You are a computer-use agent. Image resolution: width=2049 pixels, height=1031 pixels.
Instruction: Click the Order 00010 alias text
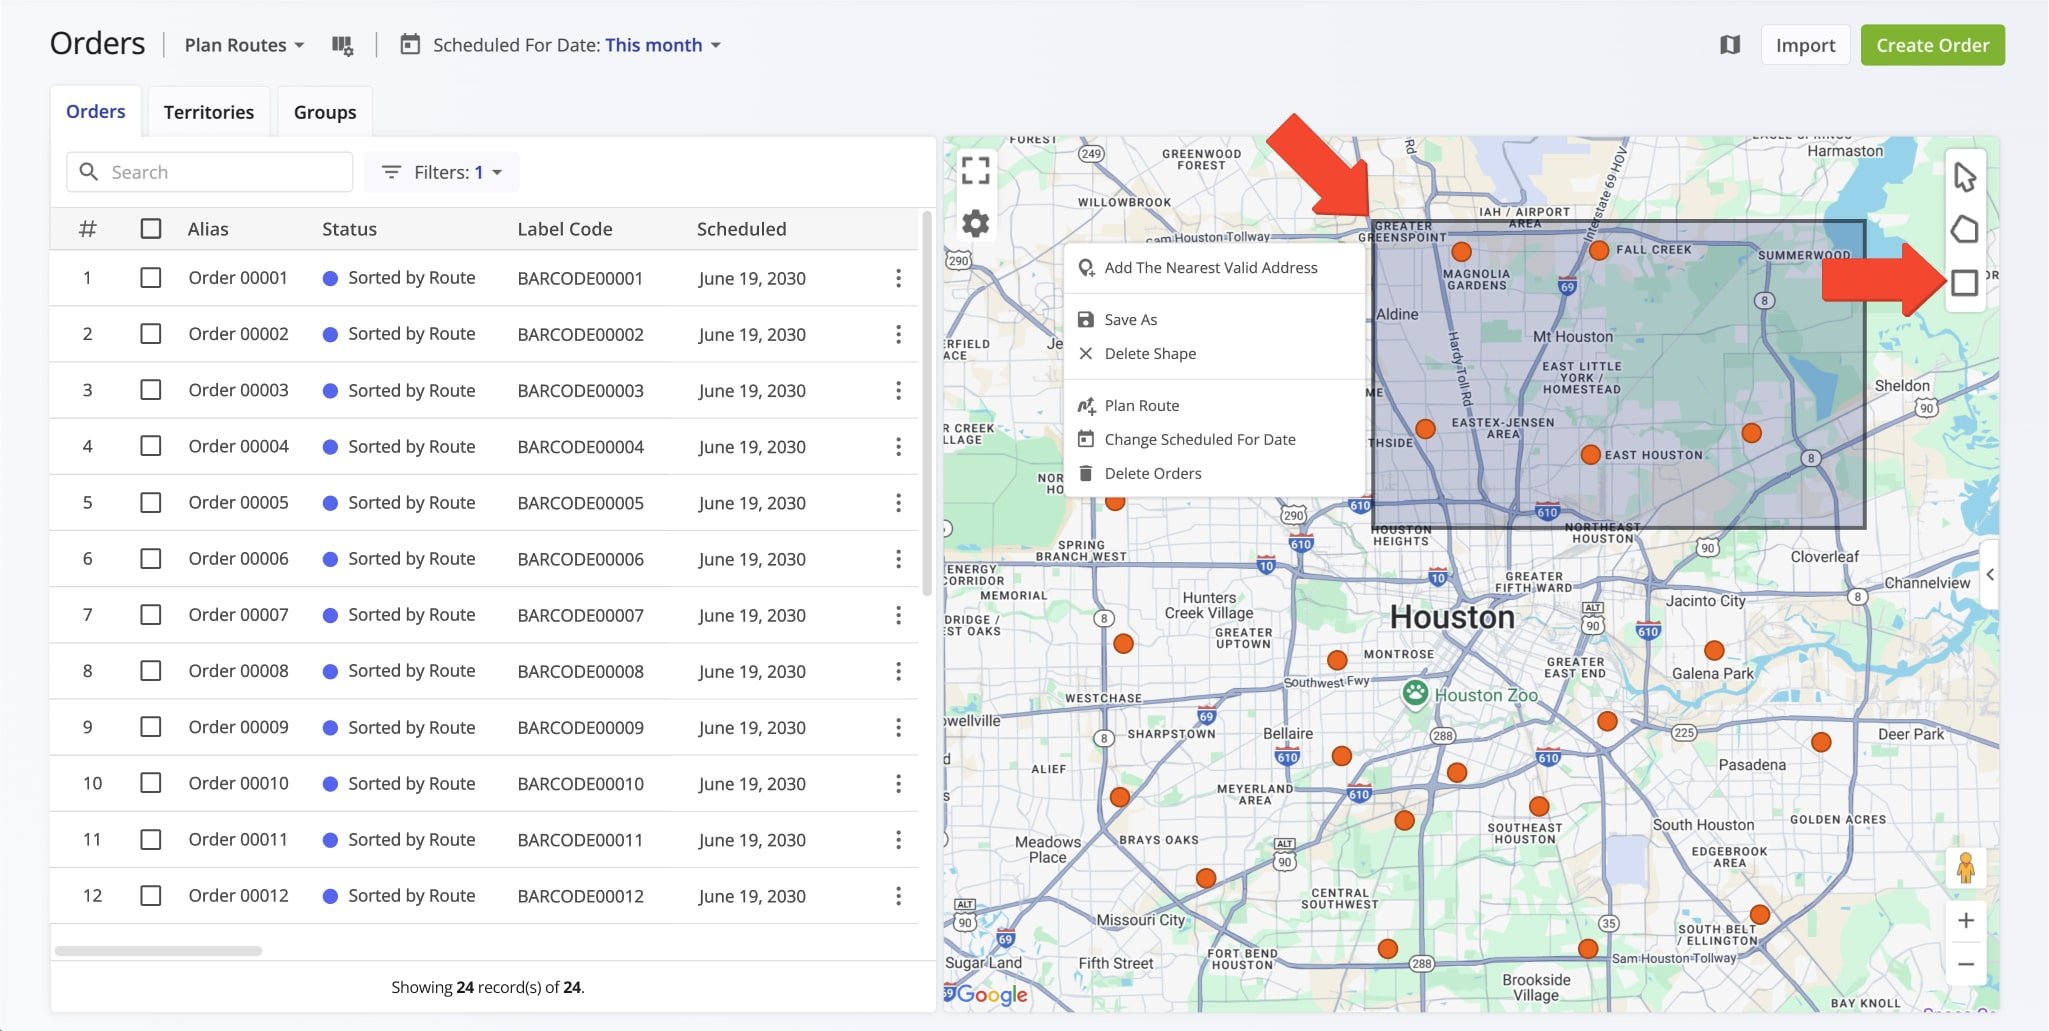(x=238, y=783)
